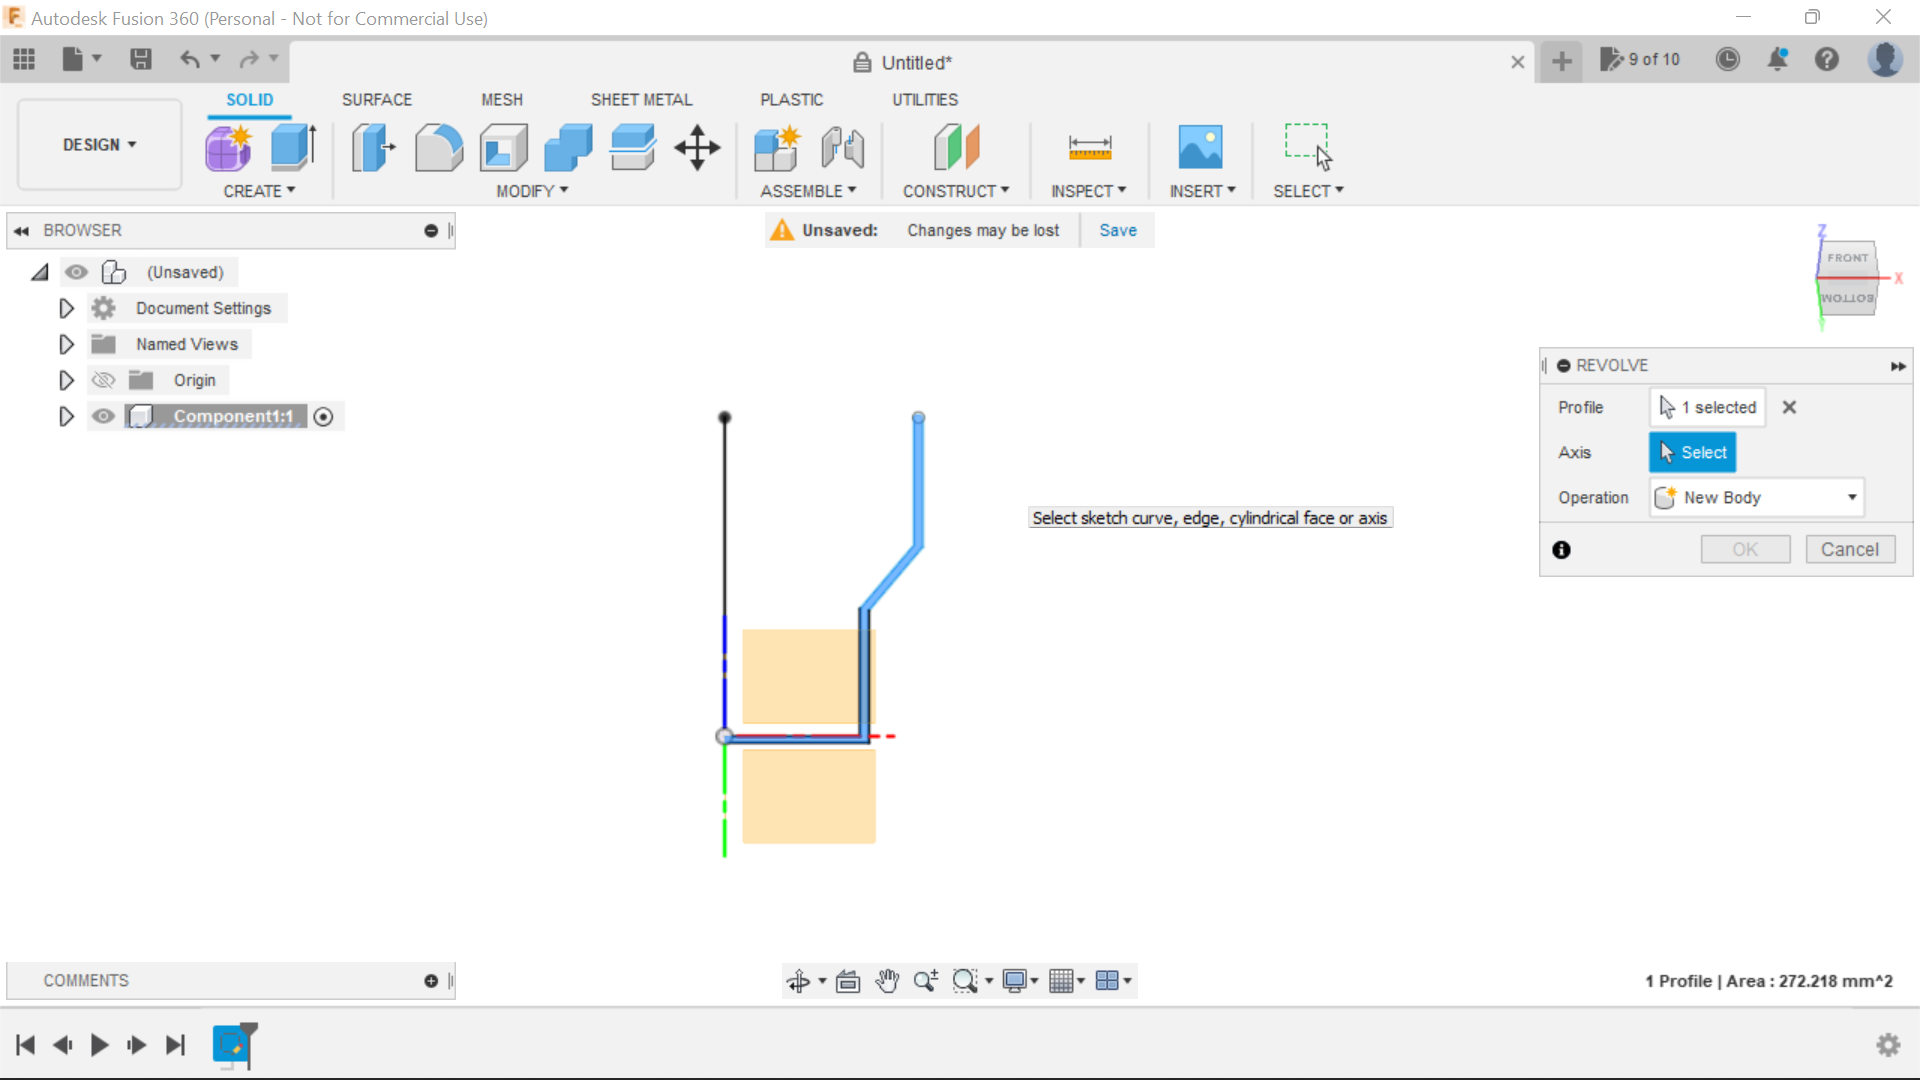Expand Origin folder in browser

coord(66,380)
